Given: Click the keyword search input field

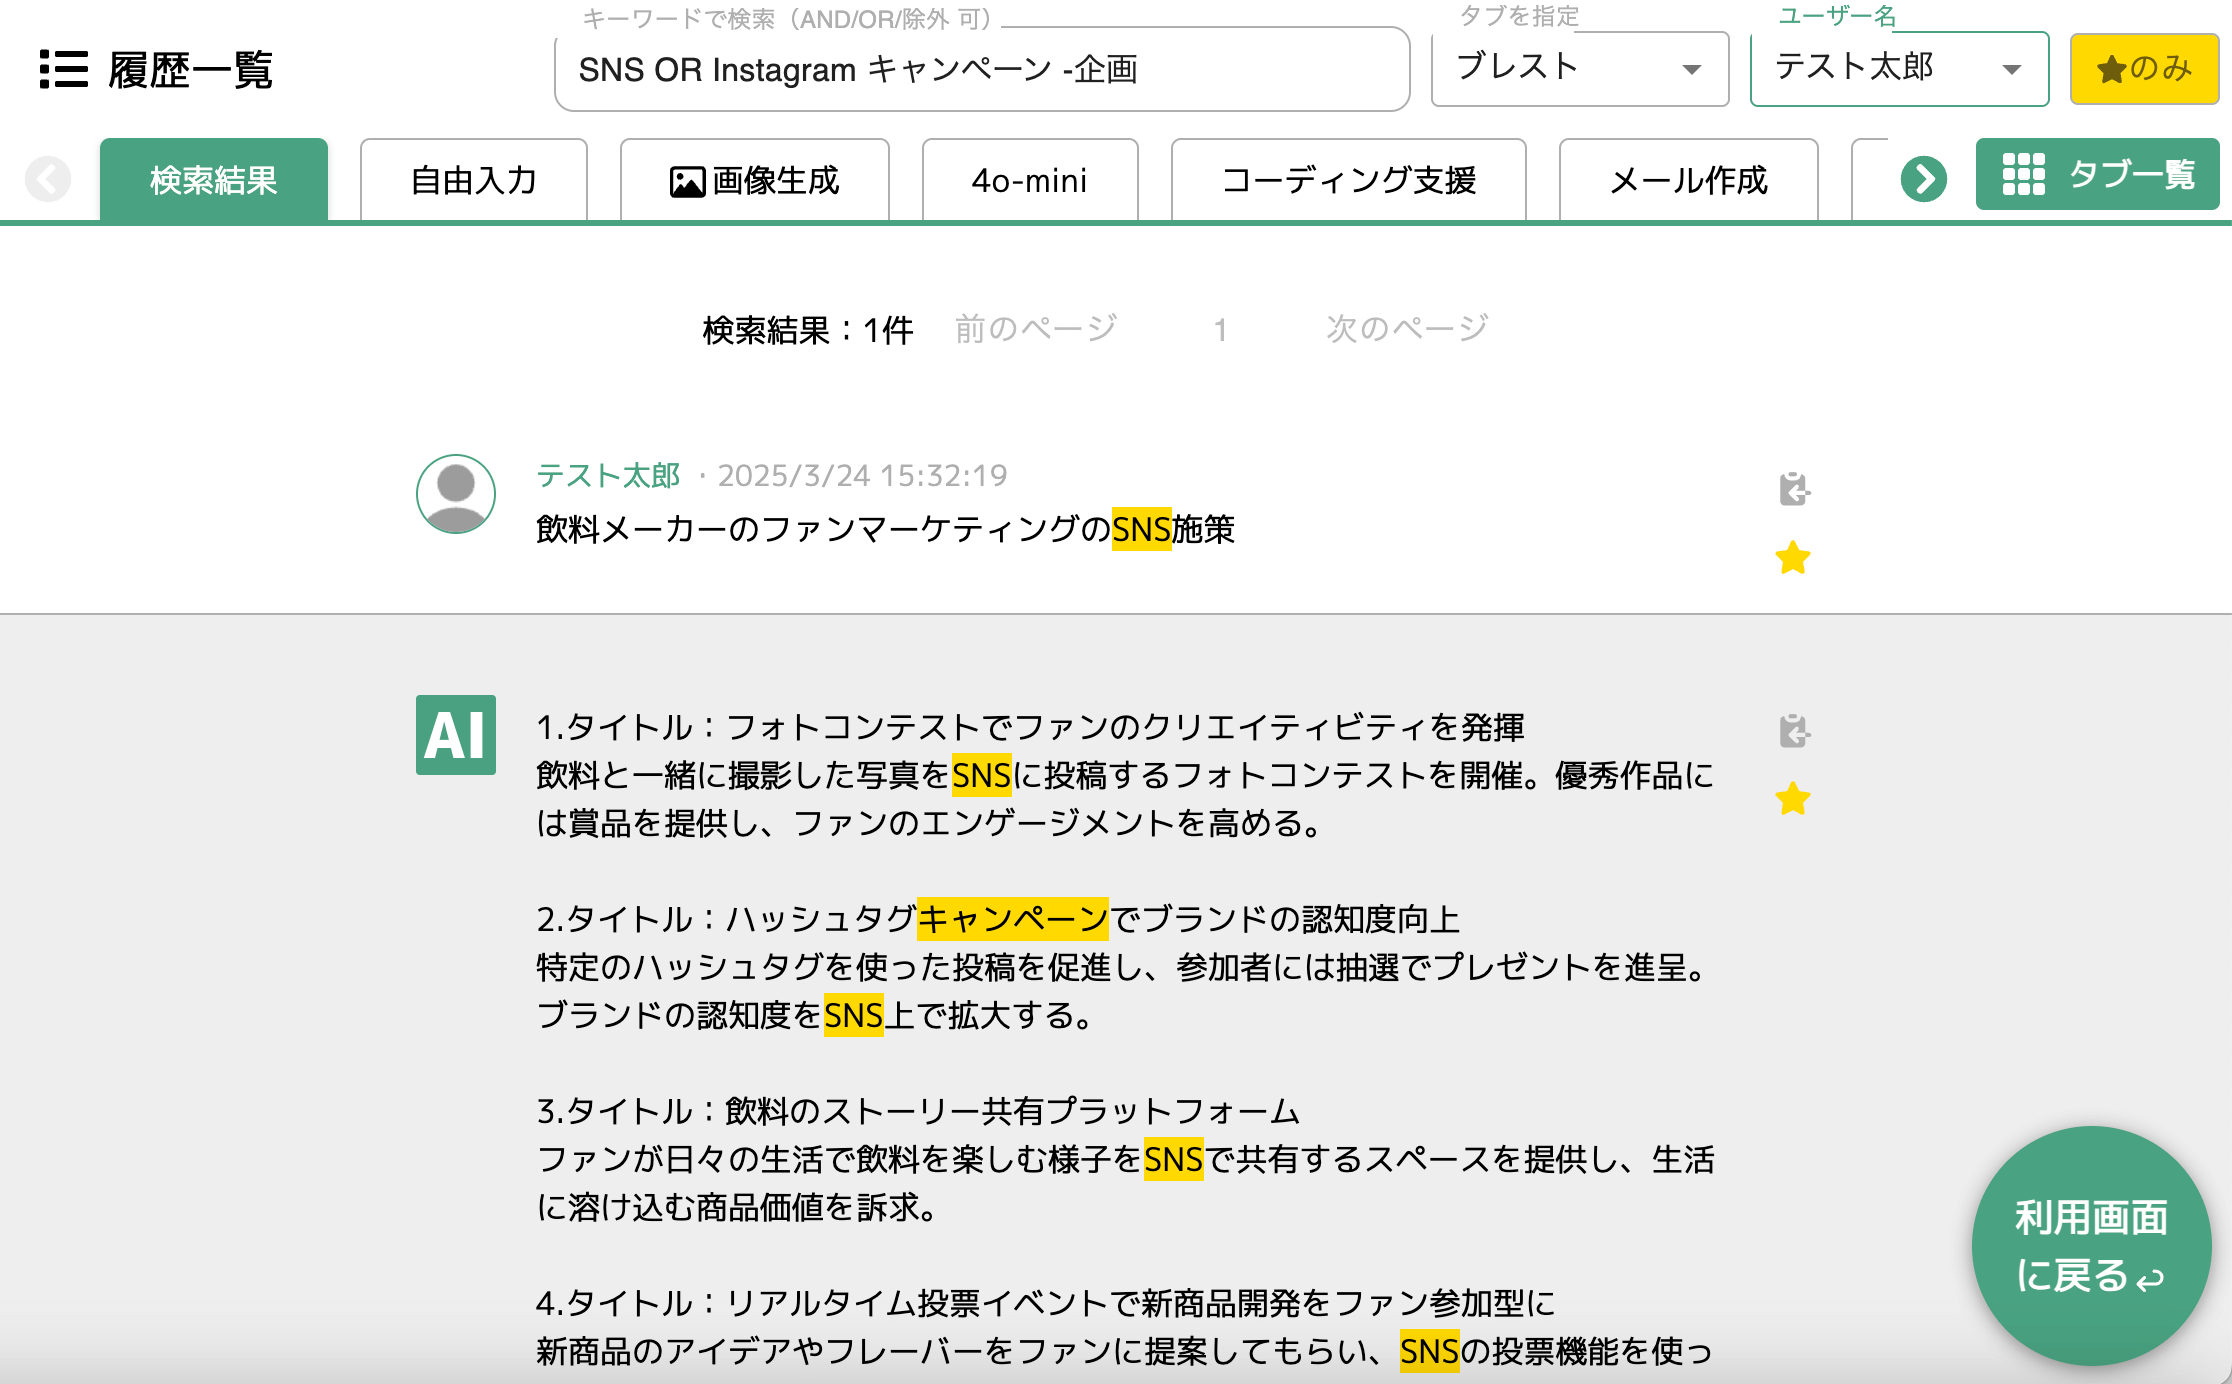Looking at the screenshot, I should tap(980, 70).
